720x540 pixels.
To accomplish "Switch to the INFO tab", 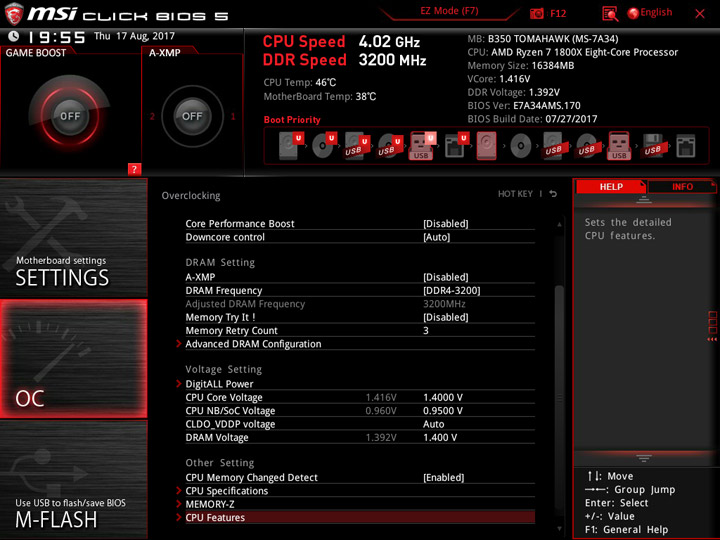I will tap(682, 187).
